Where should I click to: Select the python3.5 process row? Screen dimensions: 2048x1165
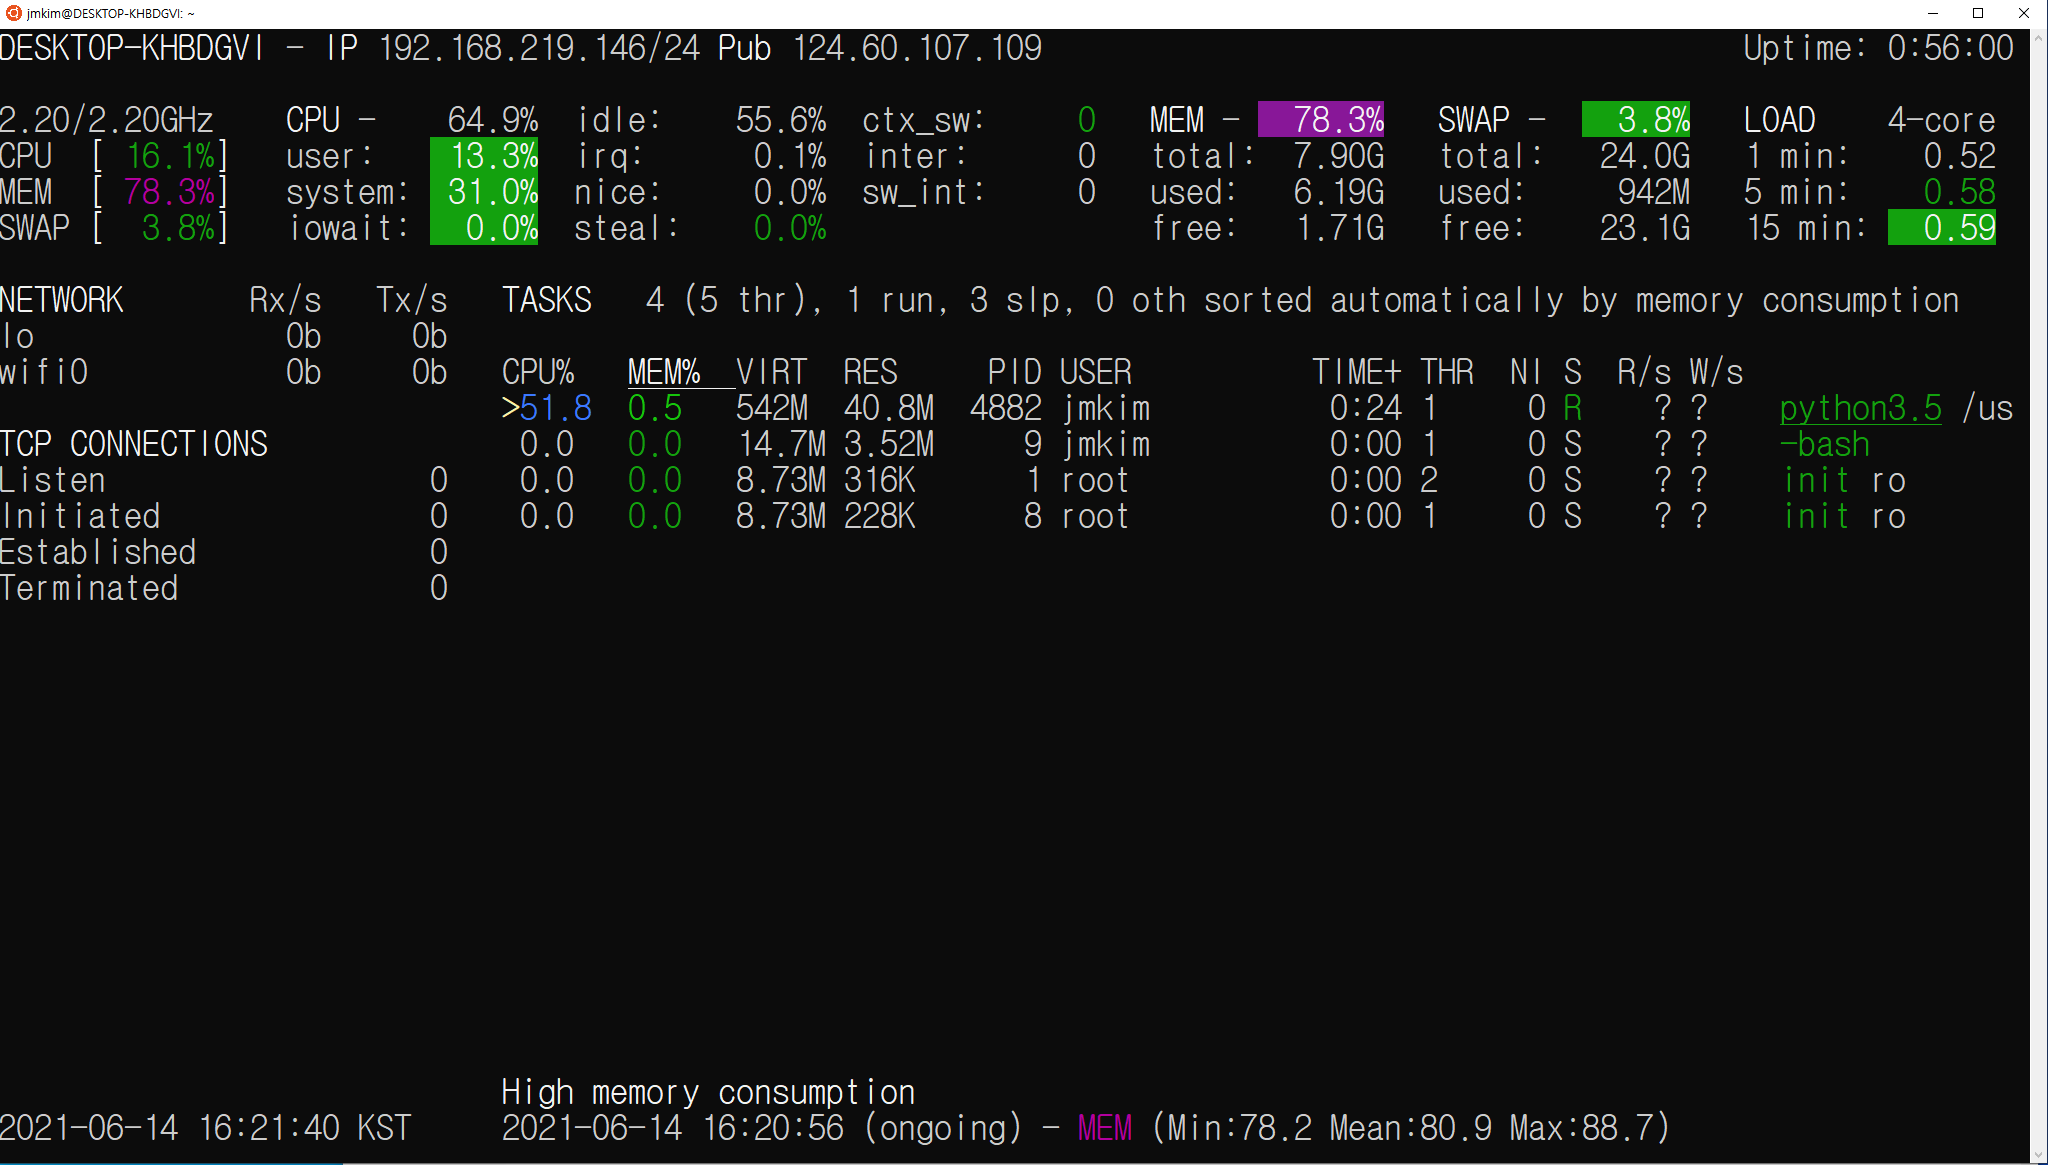click(x=1860, y=408)
